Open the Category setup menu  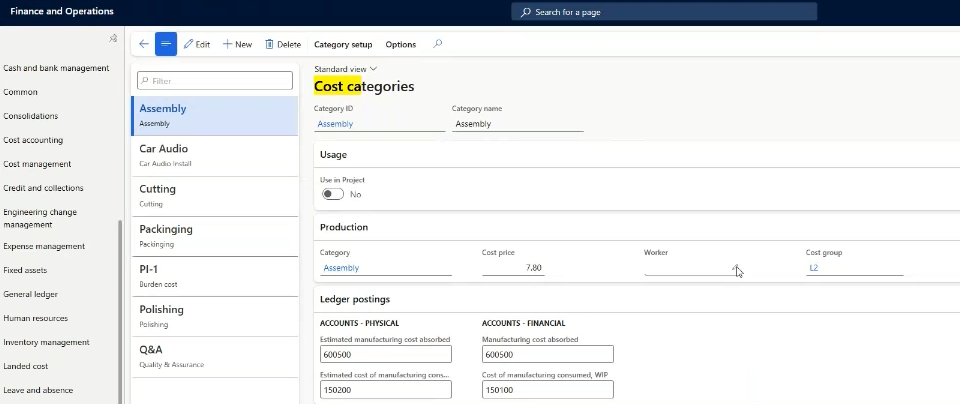tap(343, 45)
